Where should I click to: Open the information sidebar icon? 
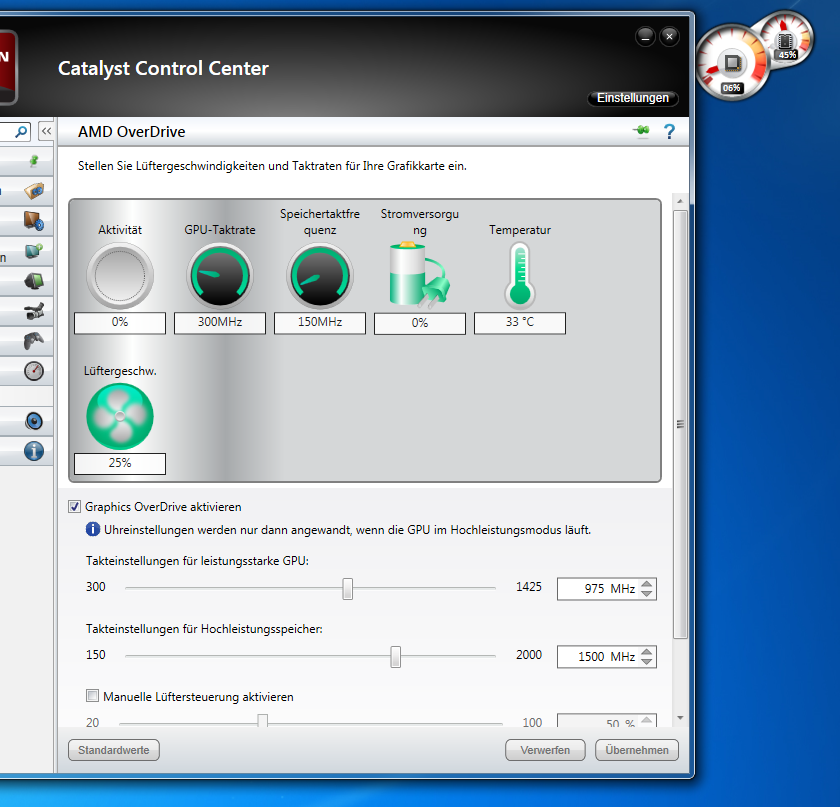(x=34, y=451)
